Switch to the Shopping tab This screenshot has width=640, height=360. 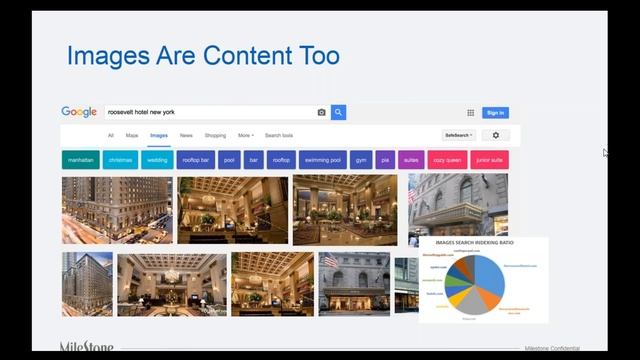[215, 135]
